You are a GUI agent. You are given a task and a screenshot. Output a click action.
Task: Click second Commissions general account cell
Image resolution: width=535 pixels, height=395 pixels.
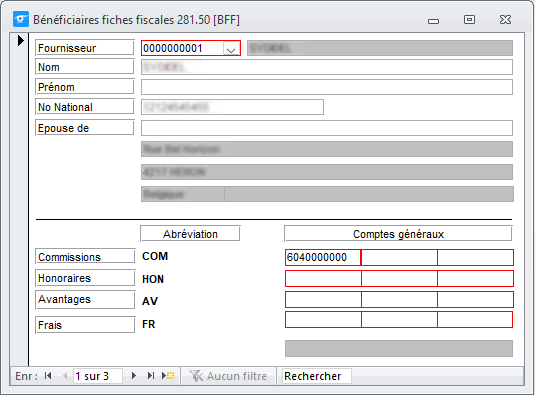click(x=399, y=257)
